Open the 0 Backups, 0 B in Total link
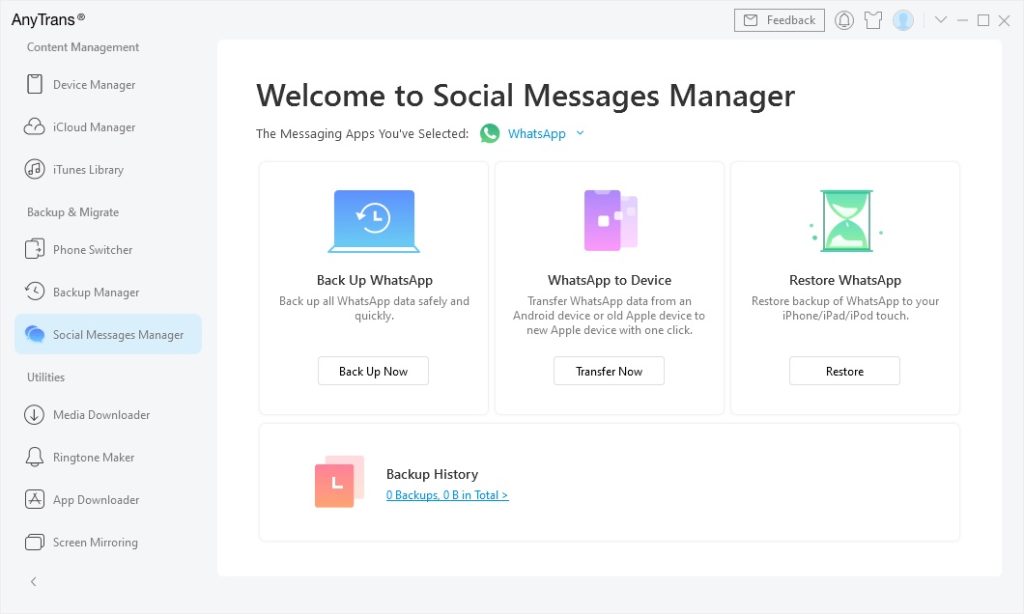 point(447,495)
